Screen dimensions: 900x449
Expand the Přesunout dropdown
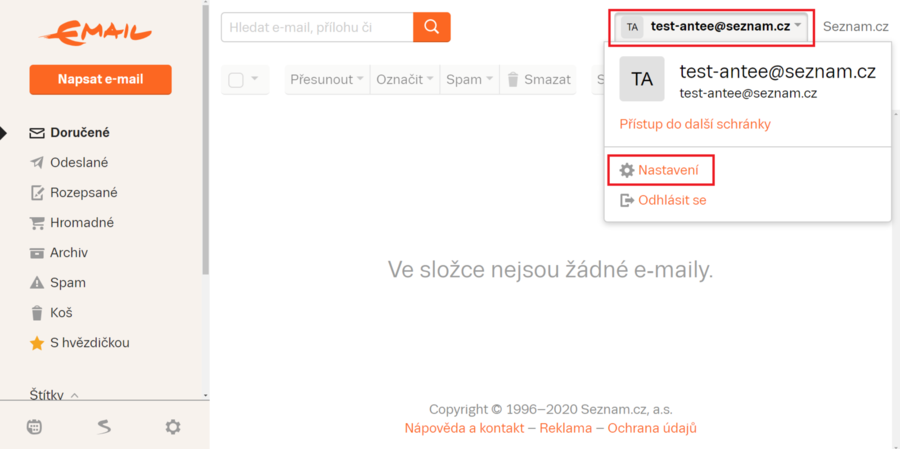[326, 80]
